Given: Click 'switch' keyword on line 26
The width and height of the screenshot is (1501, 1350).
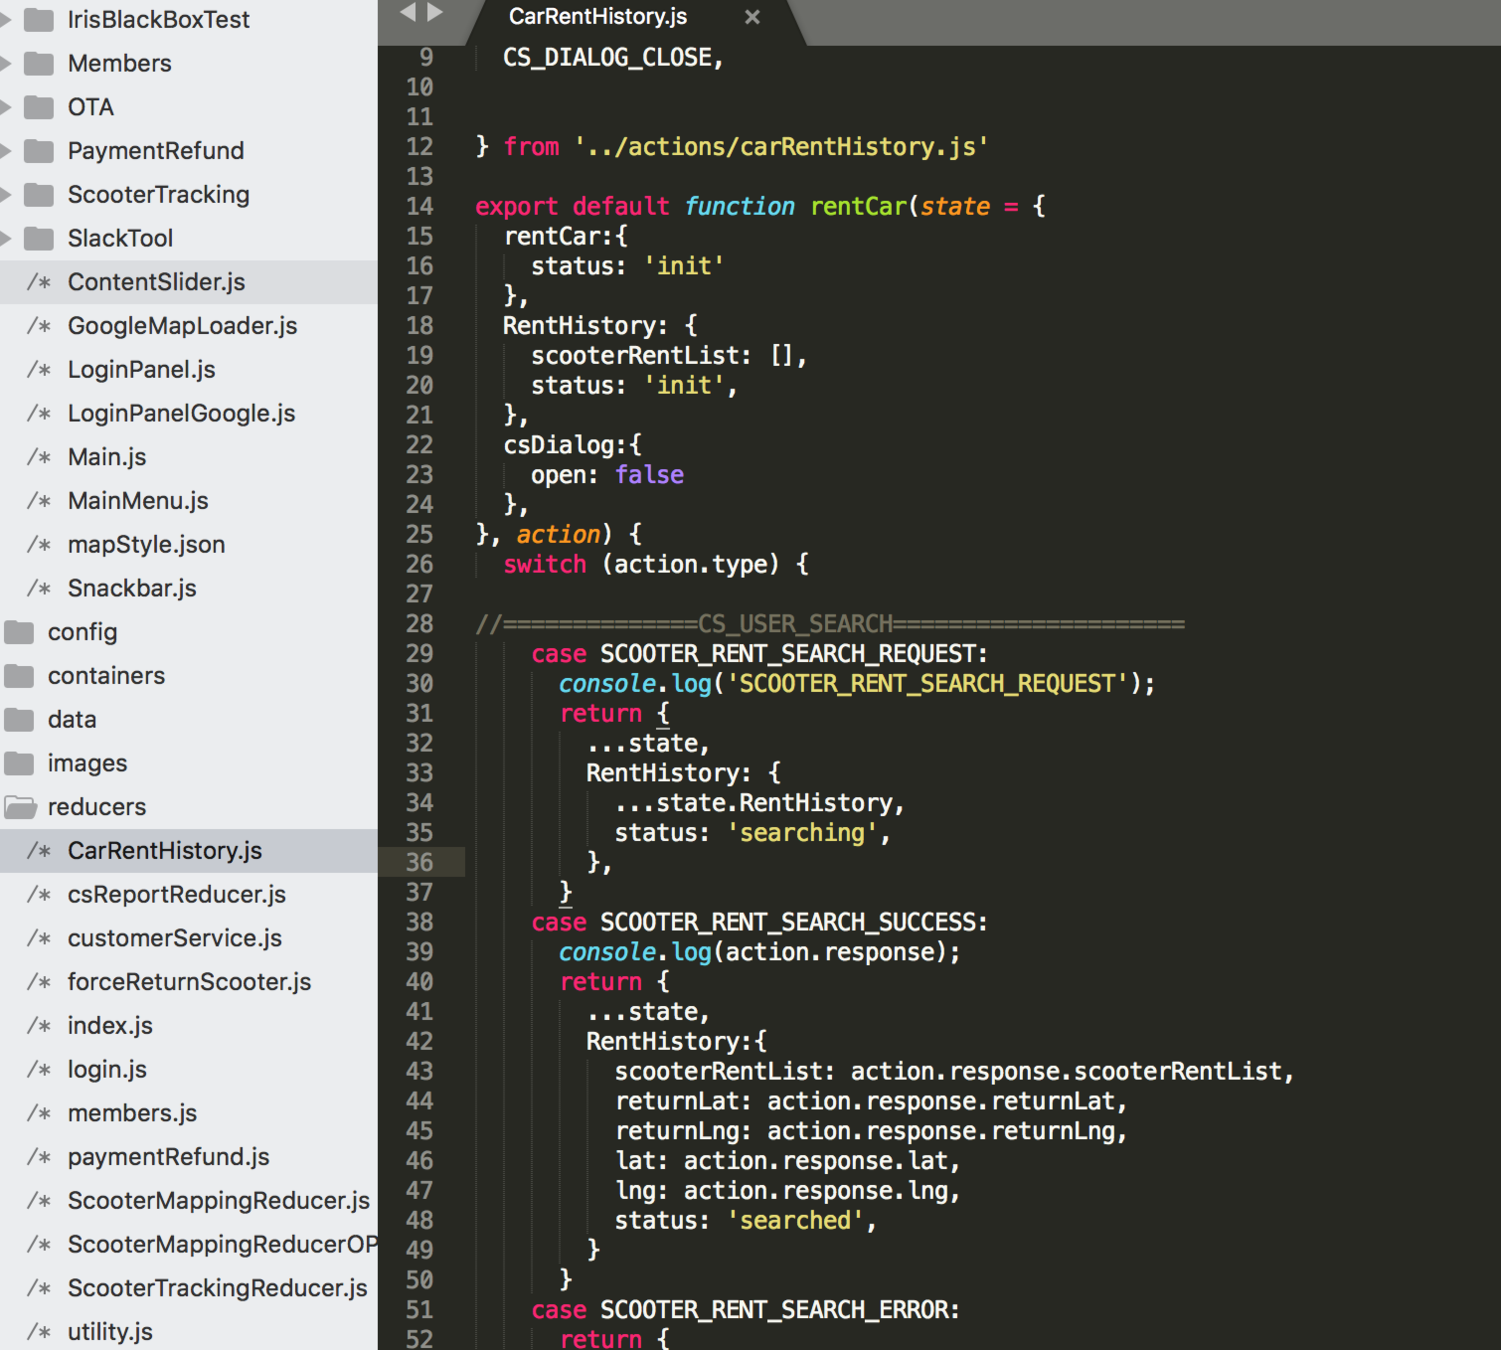Looking at the screenshot, I should [544, 564].
